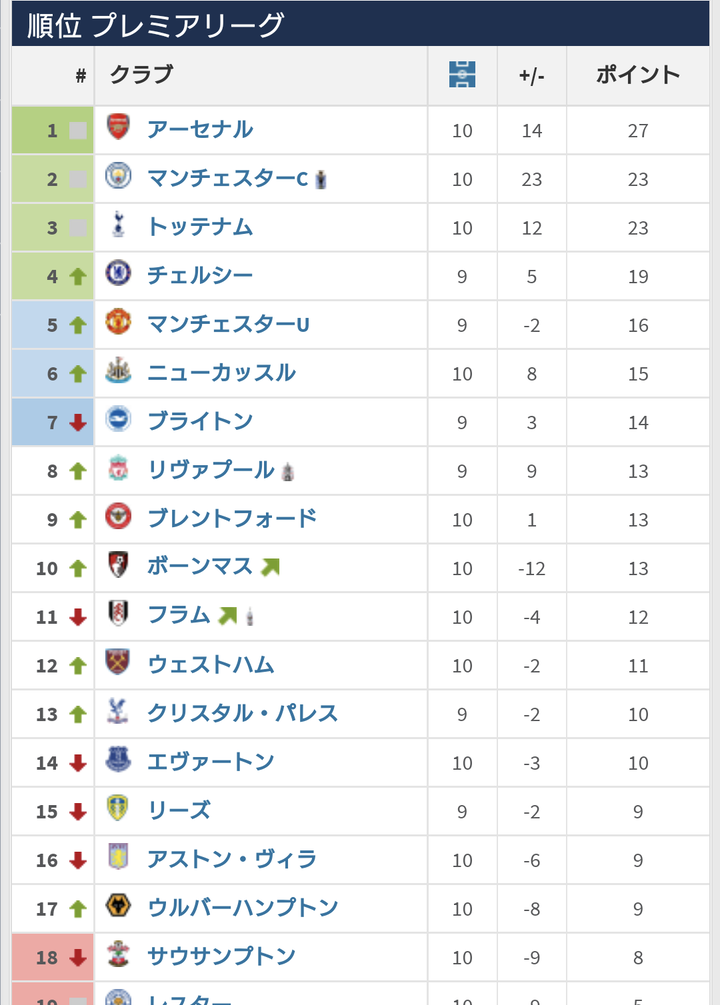Image resolution: width=720 pixels, height=1005 pixels.
Task: Click the Chelsea crest icon
Action: pos(118,275)
